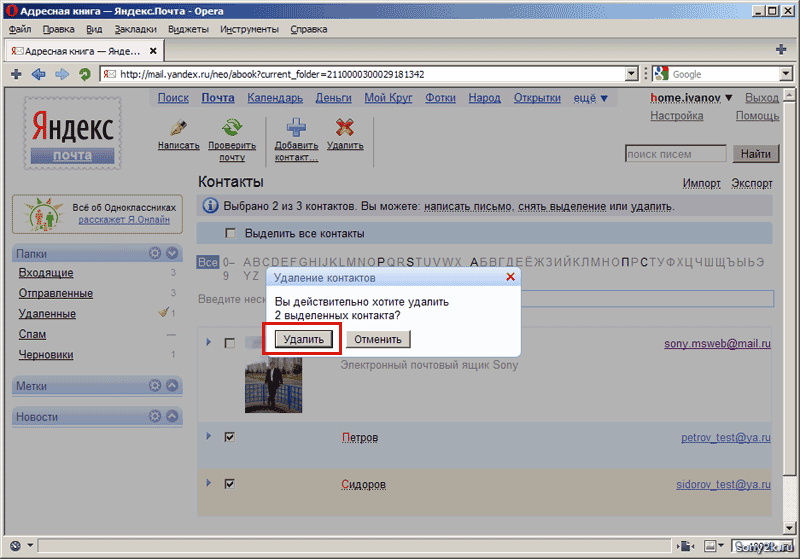Uncheck the Петров contact checkbox
800x559 pixels.
click(230, 437)
